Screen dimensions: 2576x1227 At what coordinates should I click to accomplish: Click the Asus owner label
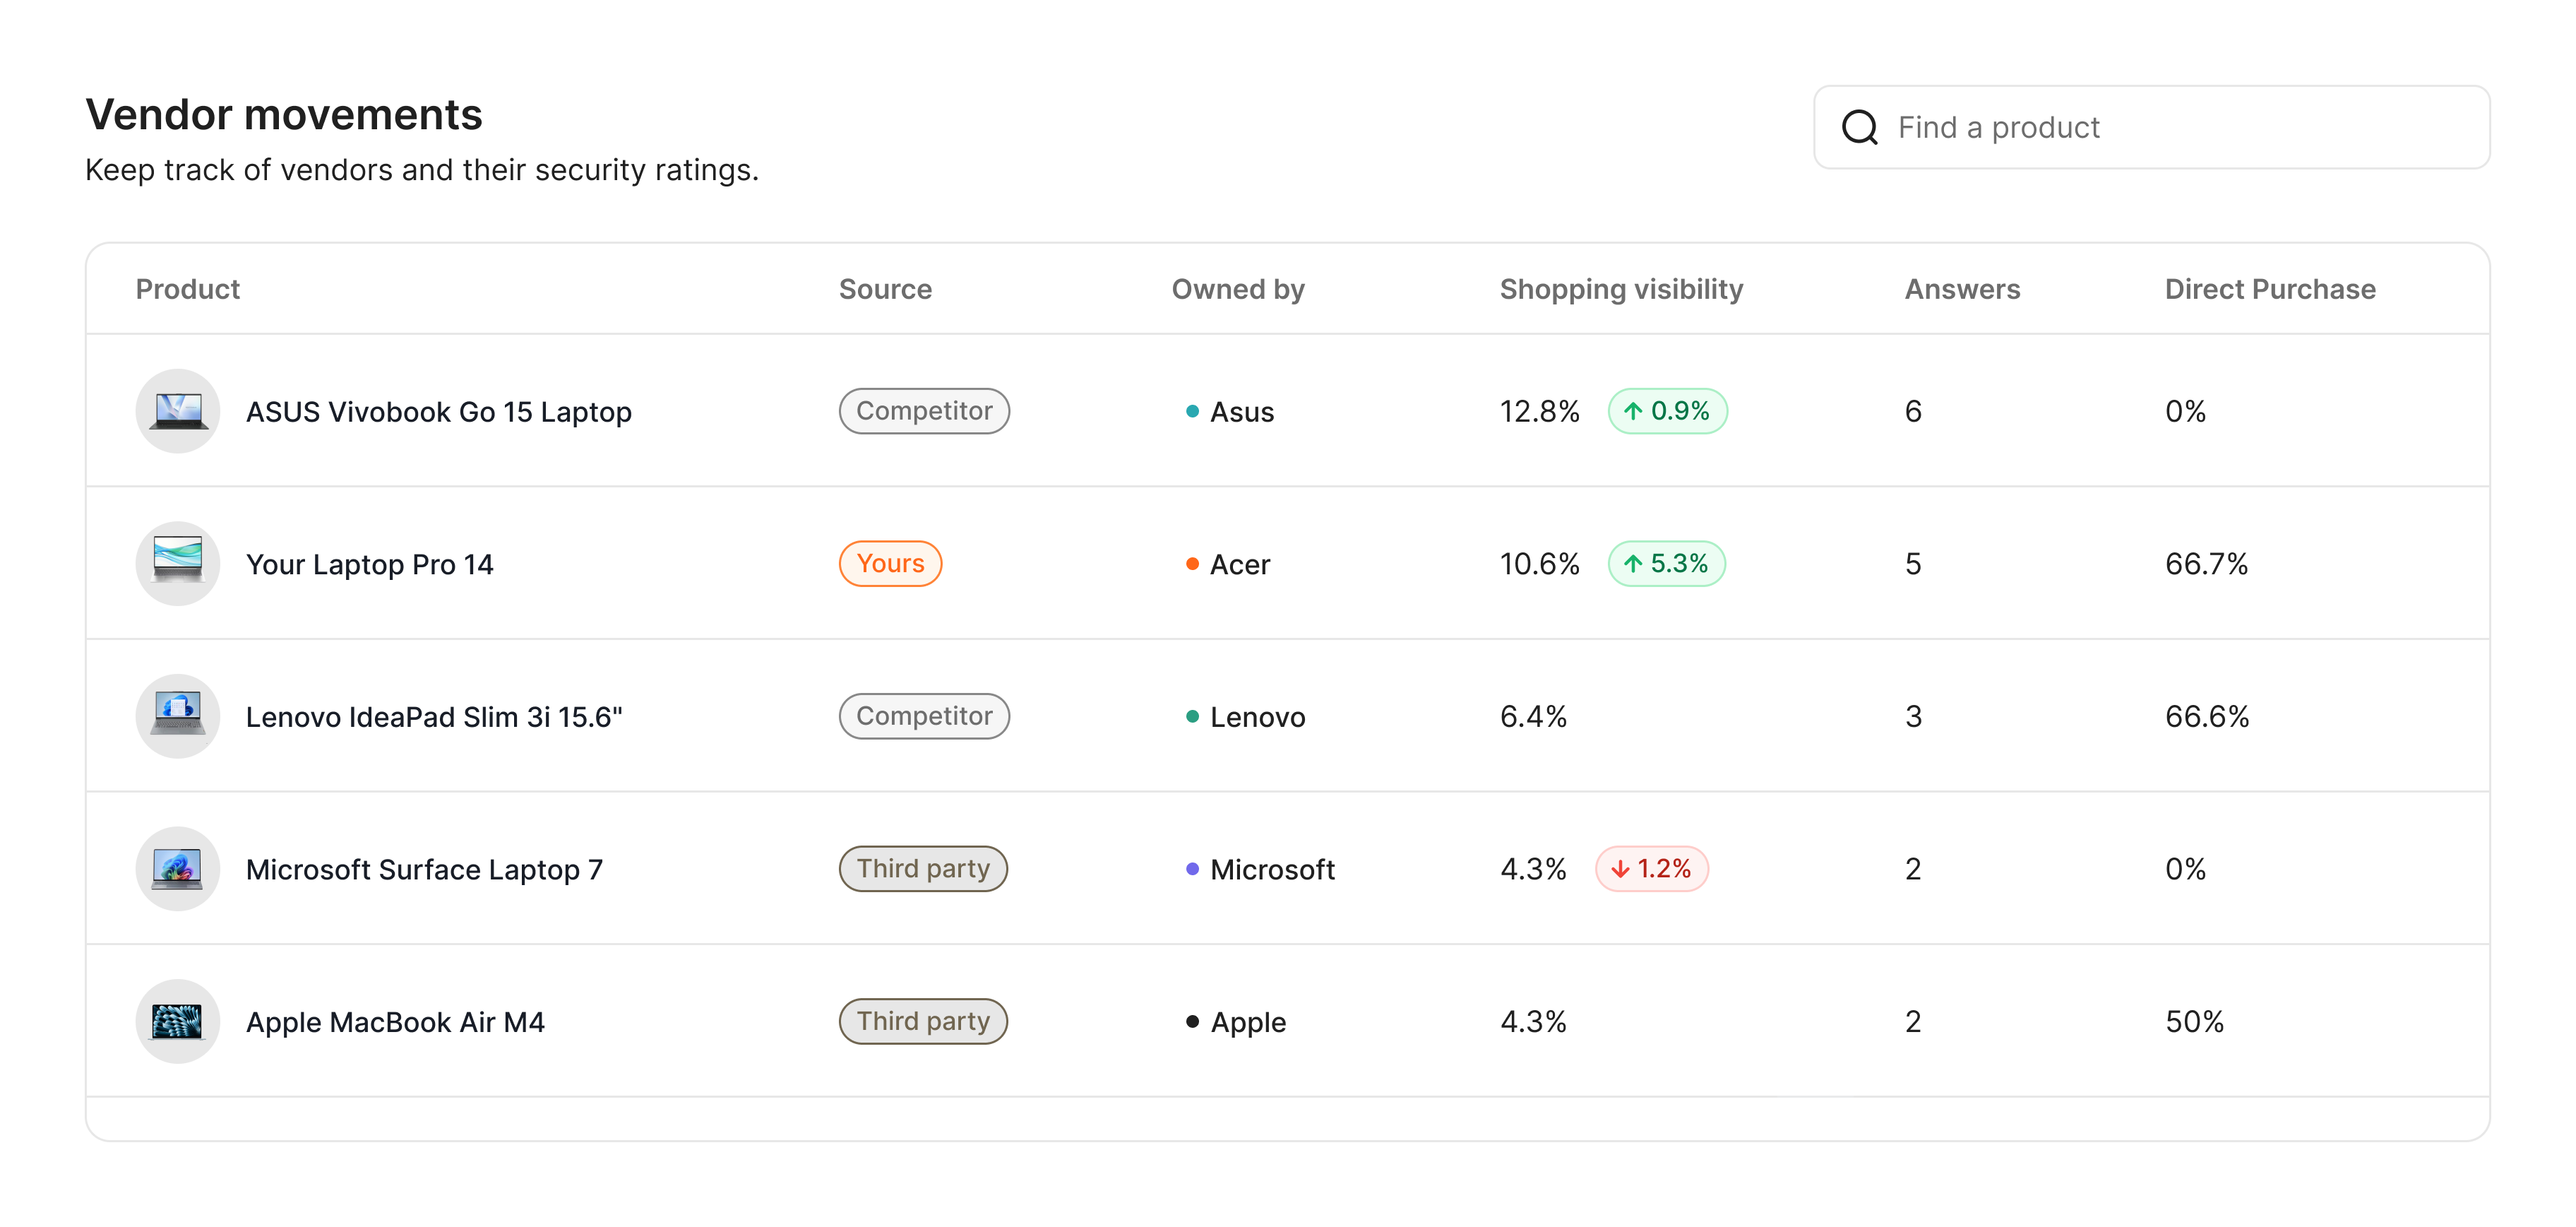[x=1242, y=412]
